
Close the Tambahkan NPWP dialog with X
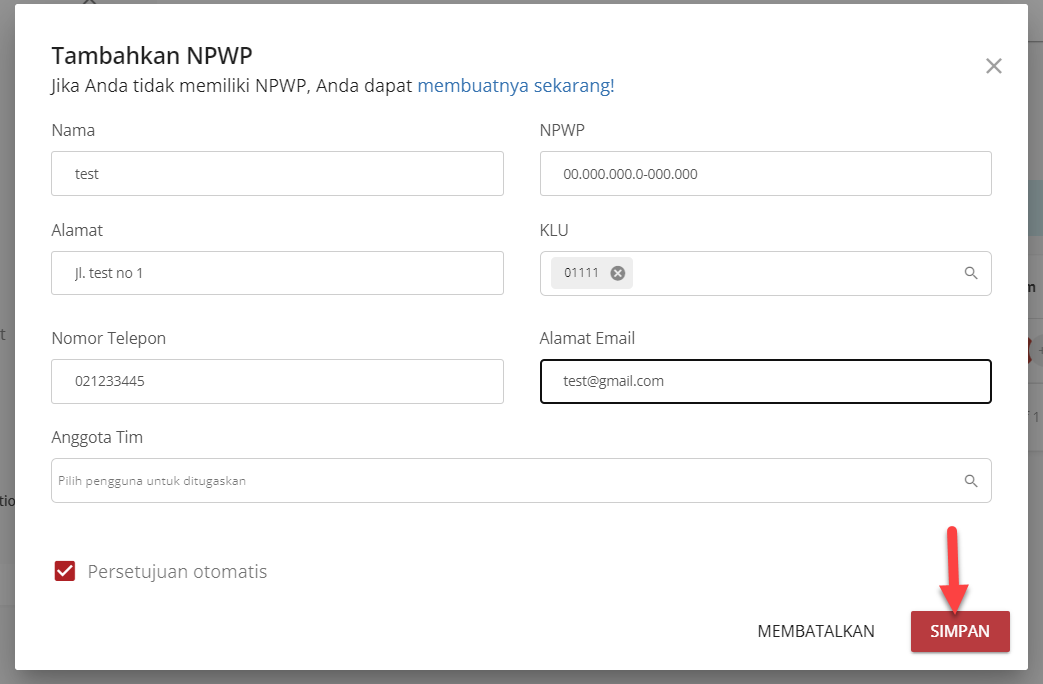tap(993, 66)
